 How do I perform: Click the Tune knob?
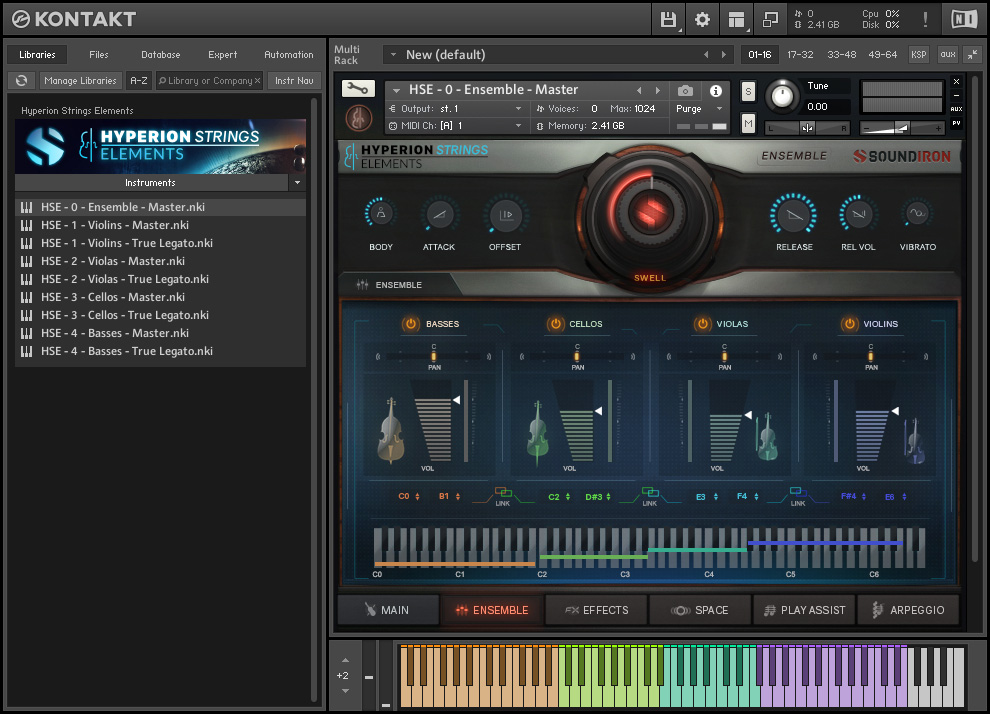[782, 97]
